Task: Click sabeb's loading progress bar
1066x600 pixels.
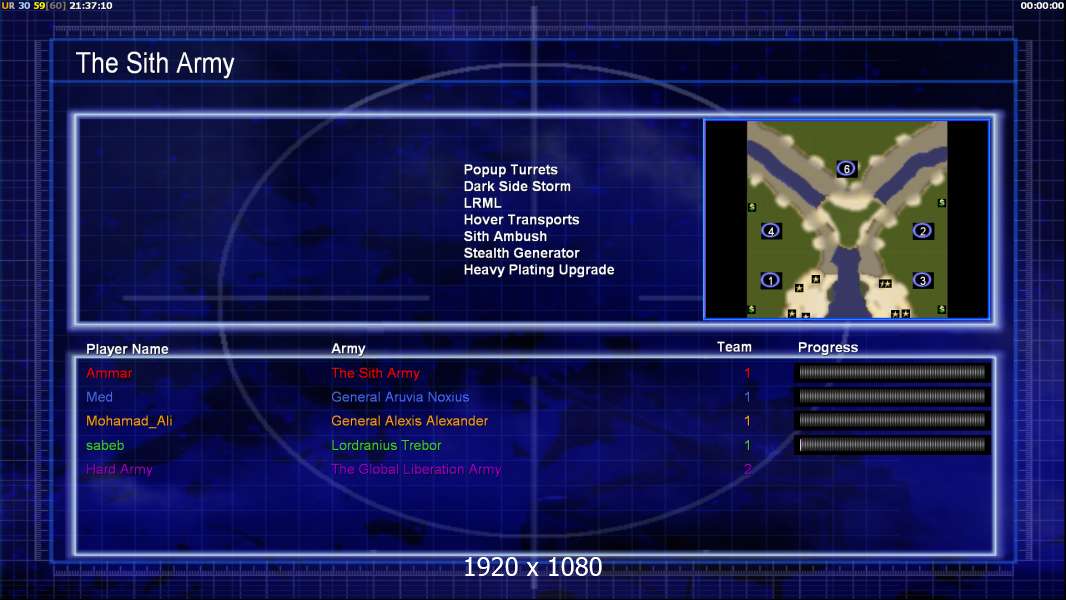Action: pyautogui.click(x=892, y=445)
